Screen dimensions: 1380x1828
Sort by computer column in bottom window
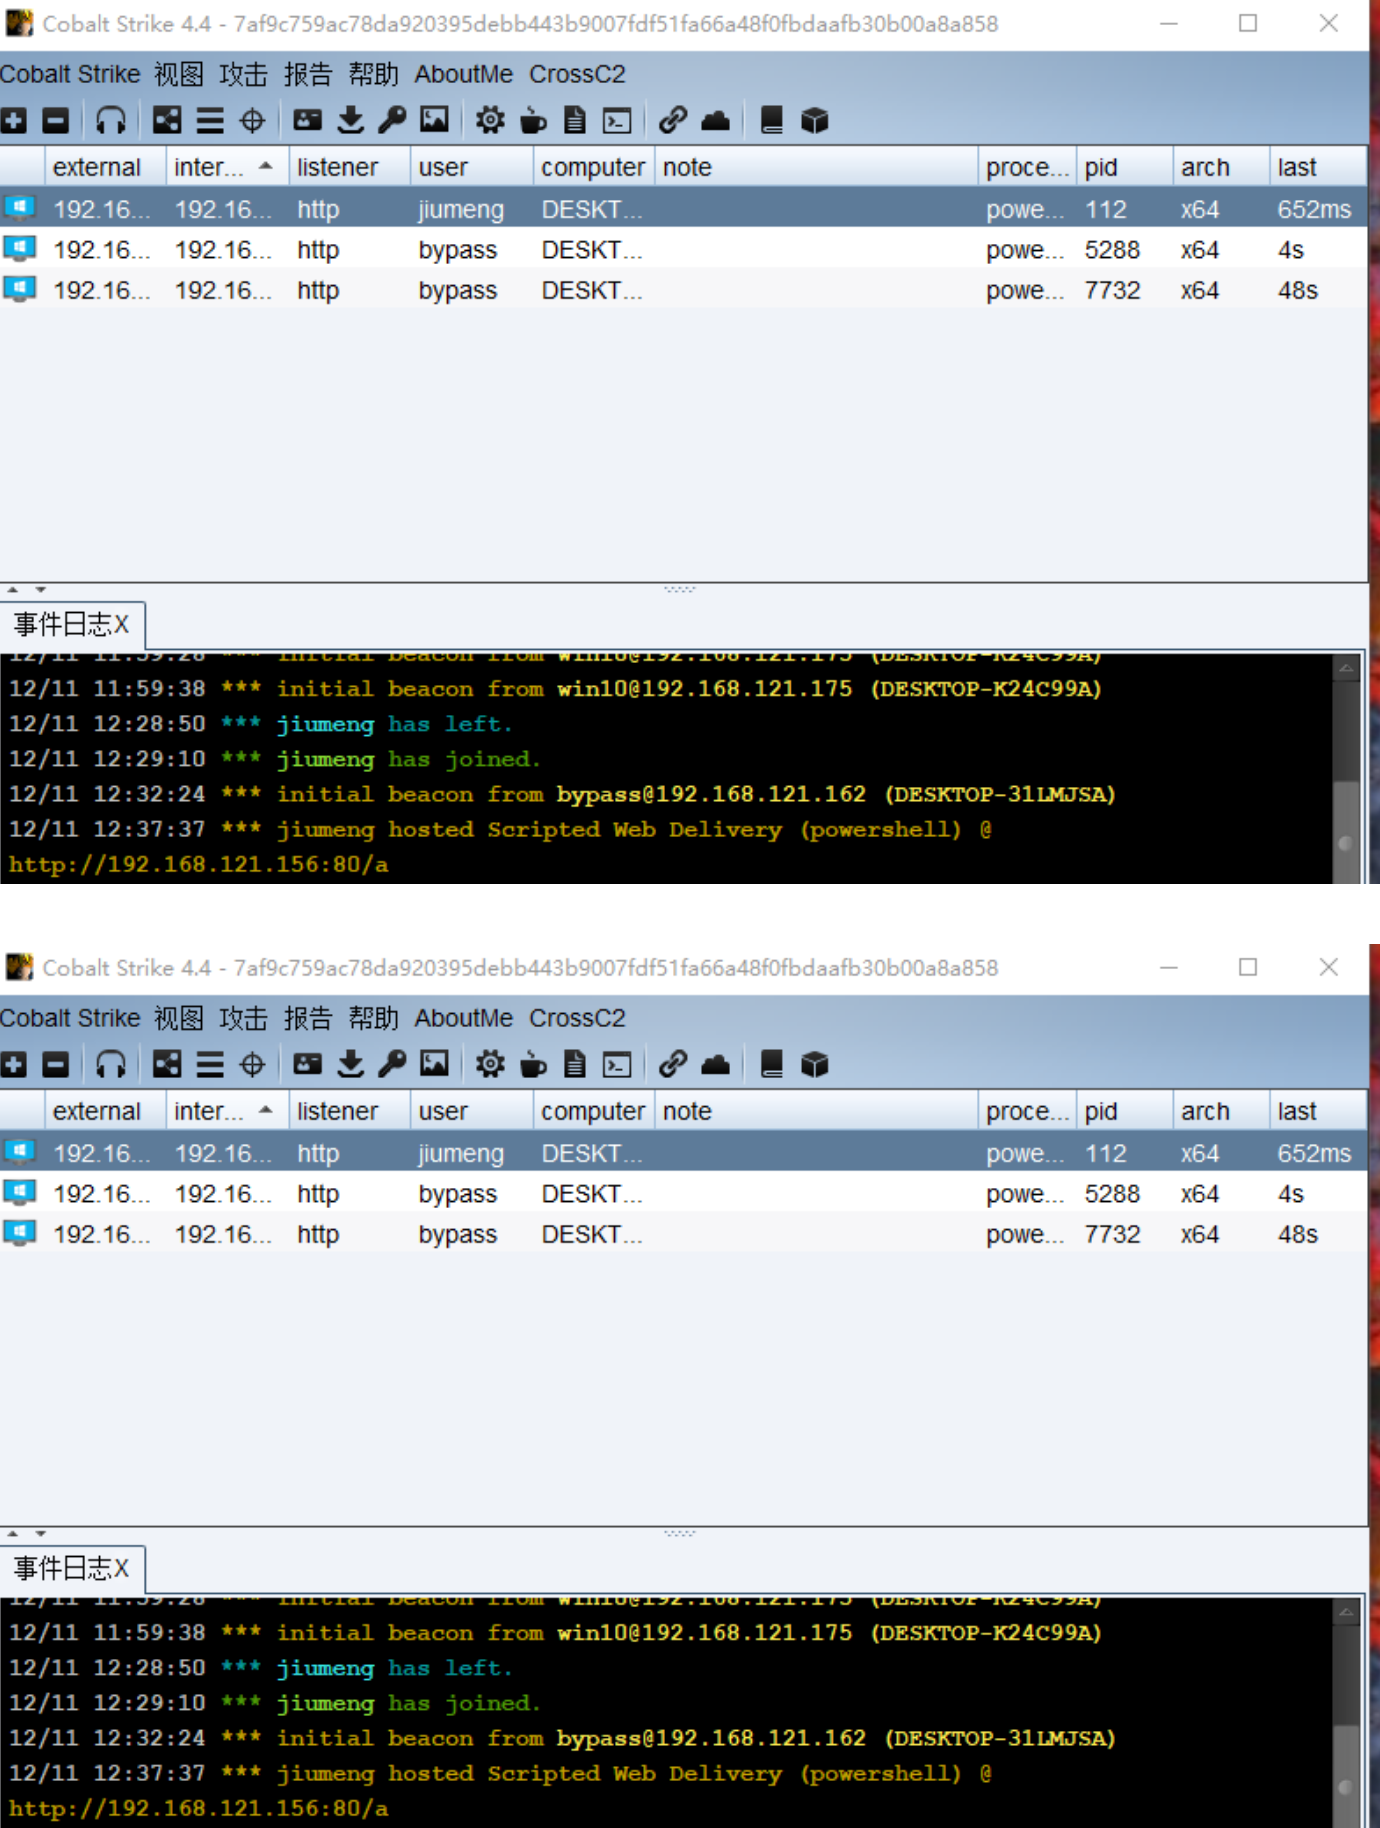(x=594, y=1111)
